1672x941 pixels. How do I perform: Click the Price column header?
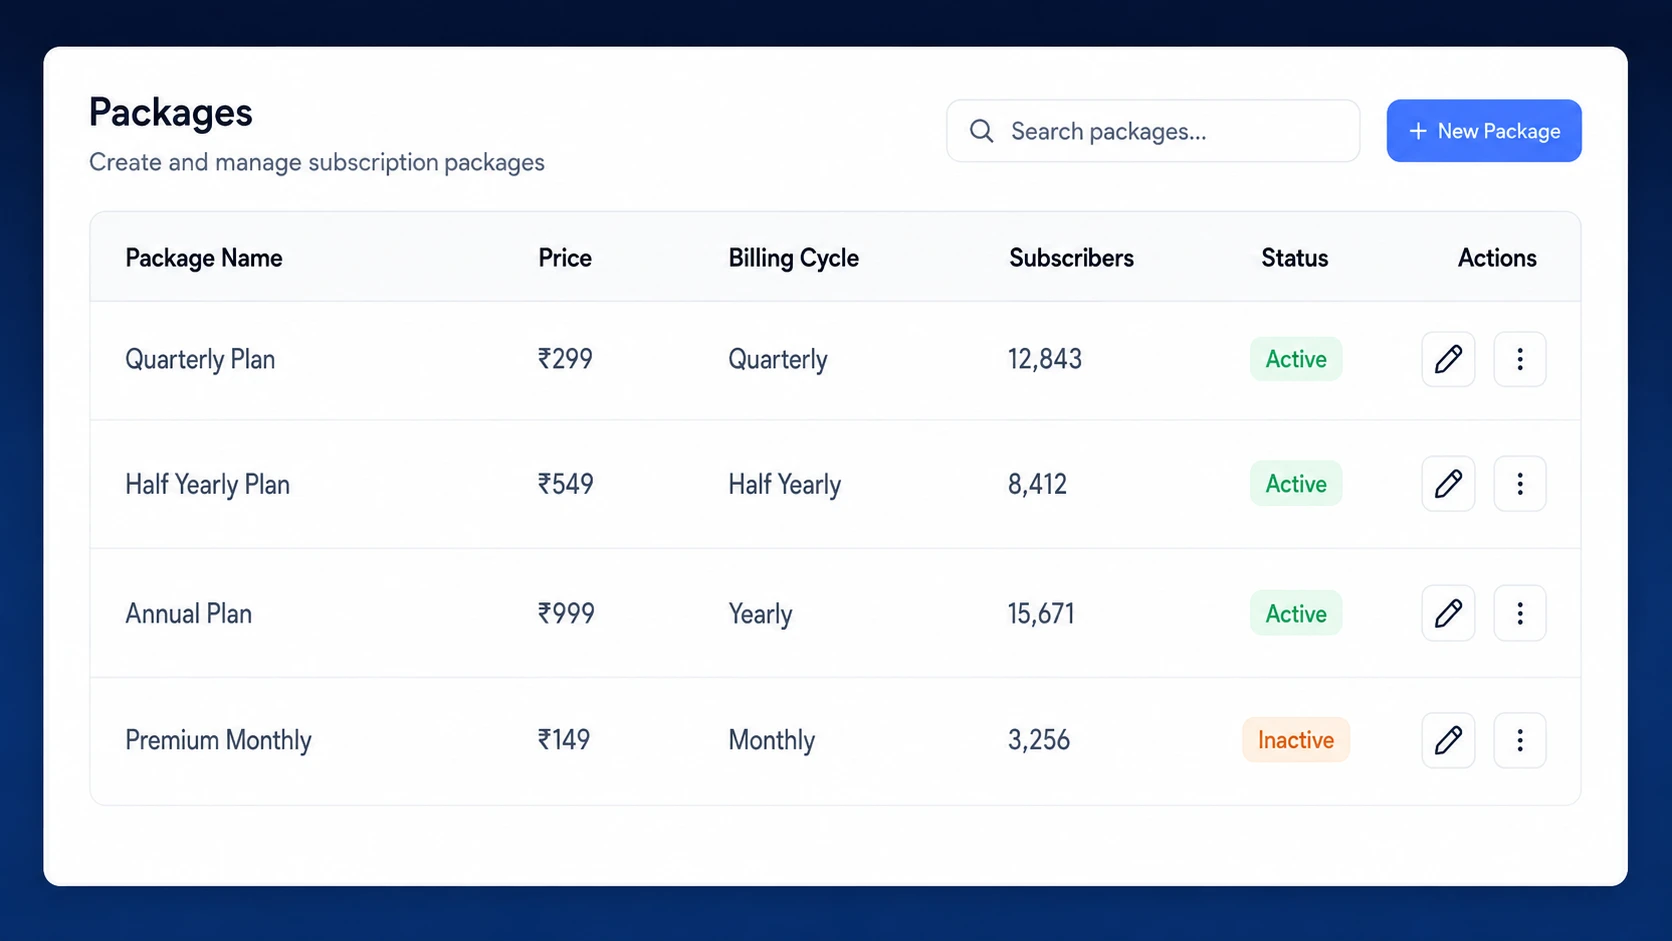coord(565,258)
